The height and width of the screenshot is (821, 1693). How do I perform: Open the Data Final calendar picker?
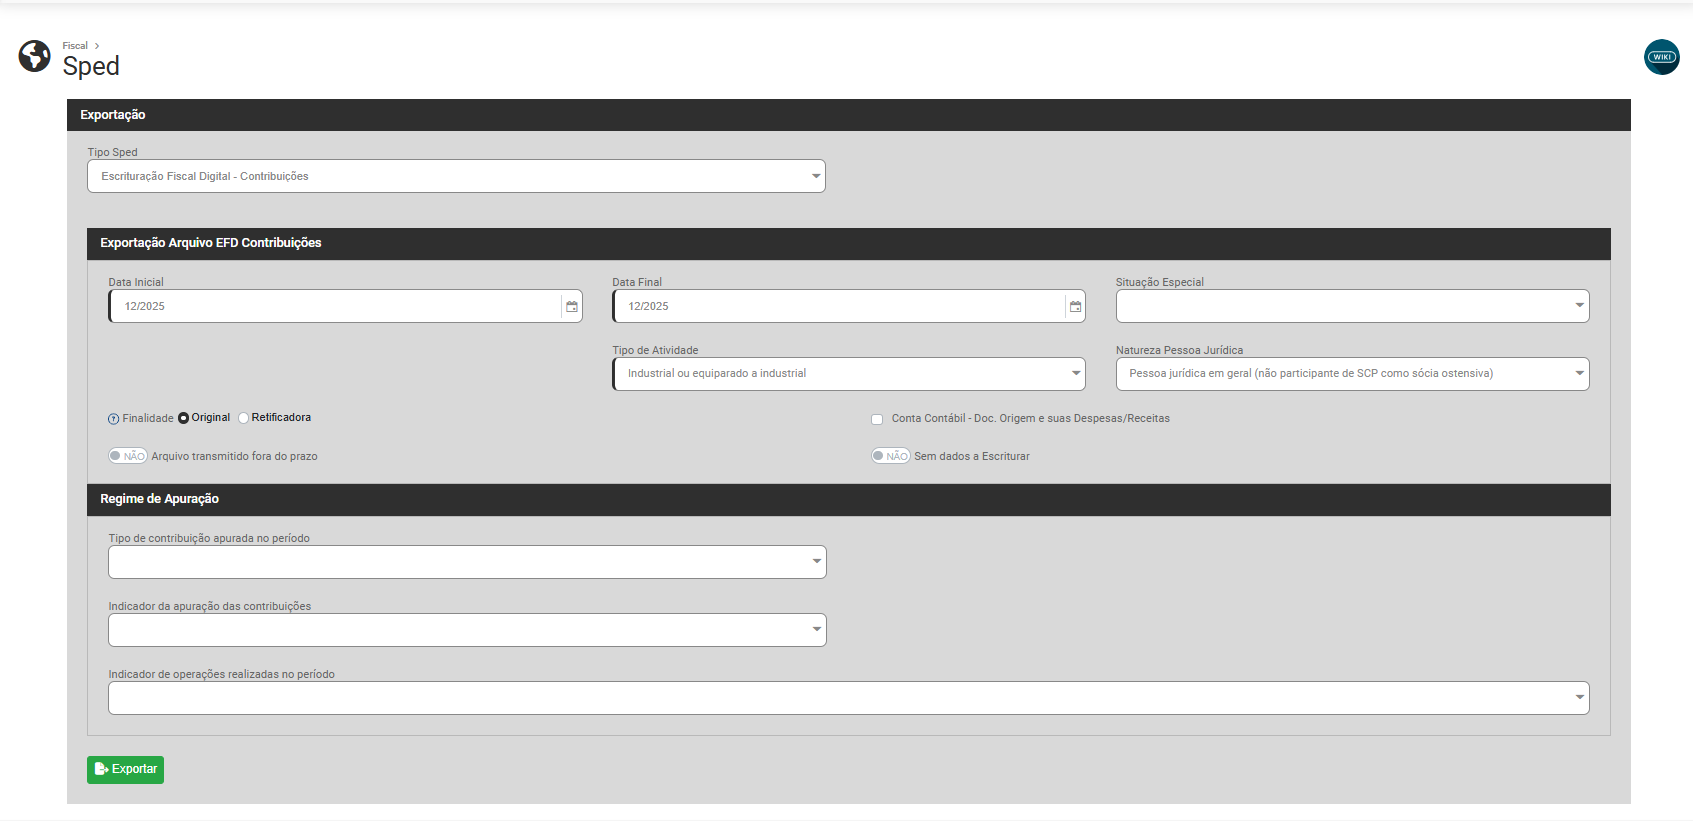pyautogui.click(x=1075, y=307)
